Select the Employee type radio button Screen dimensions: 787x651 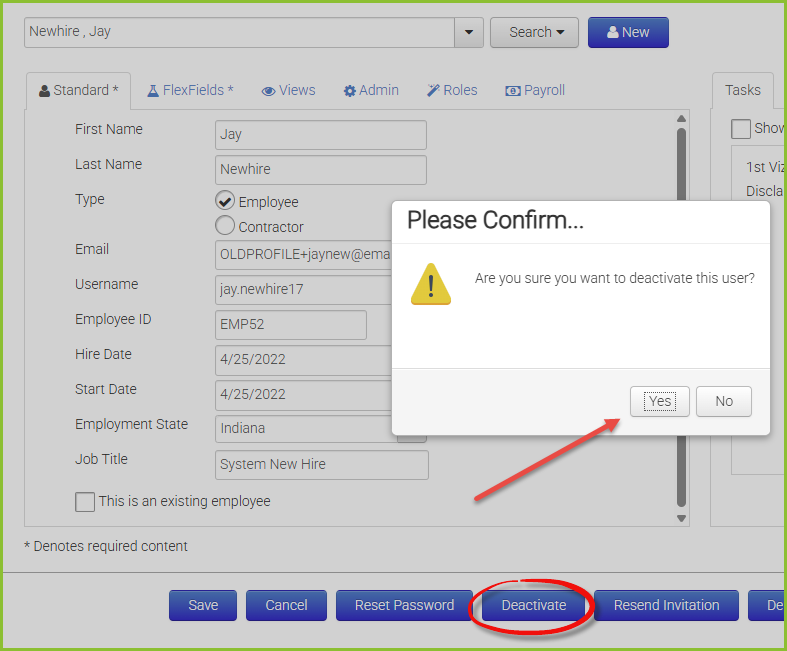point(225,200)
